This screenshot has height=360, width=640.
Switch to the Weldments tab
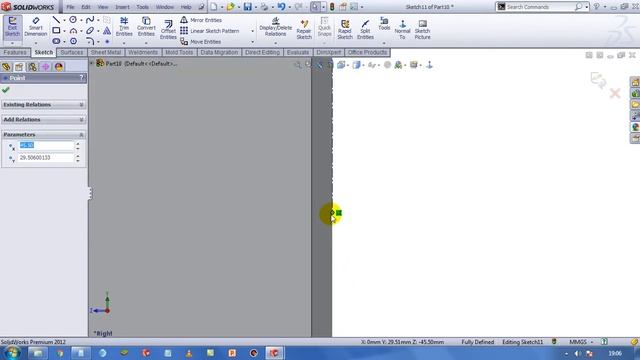pyautogui.click(x=143, y=52)
